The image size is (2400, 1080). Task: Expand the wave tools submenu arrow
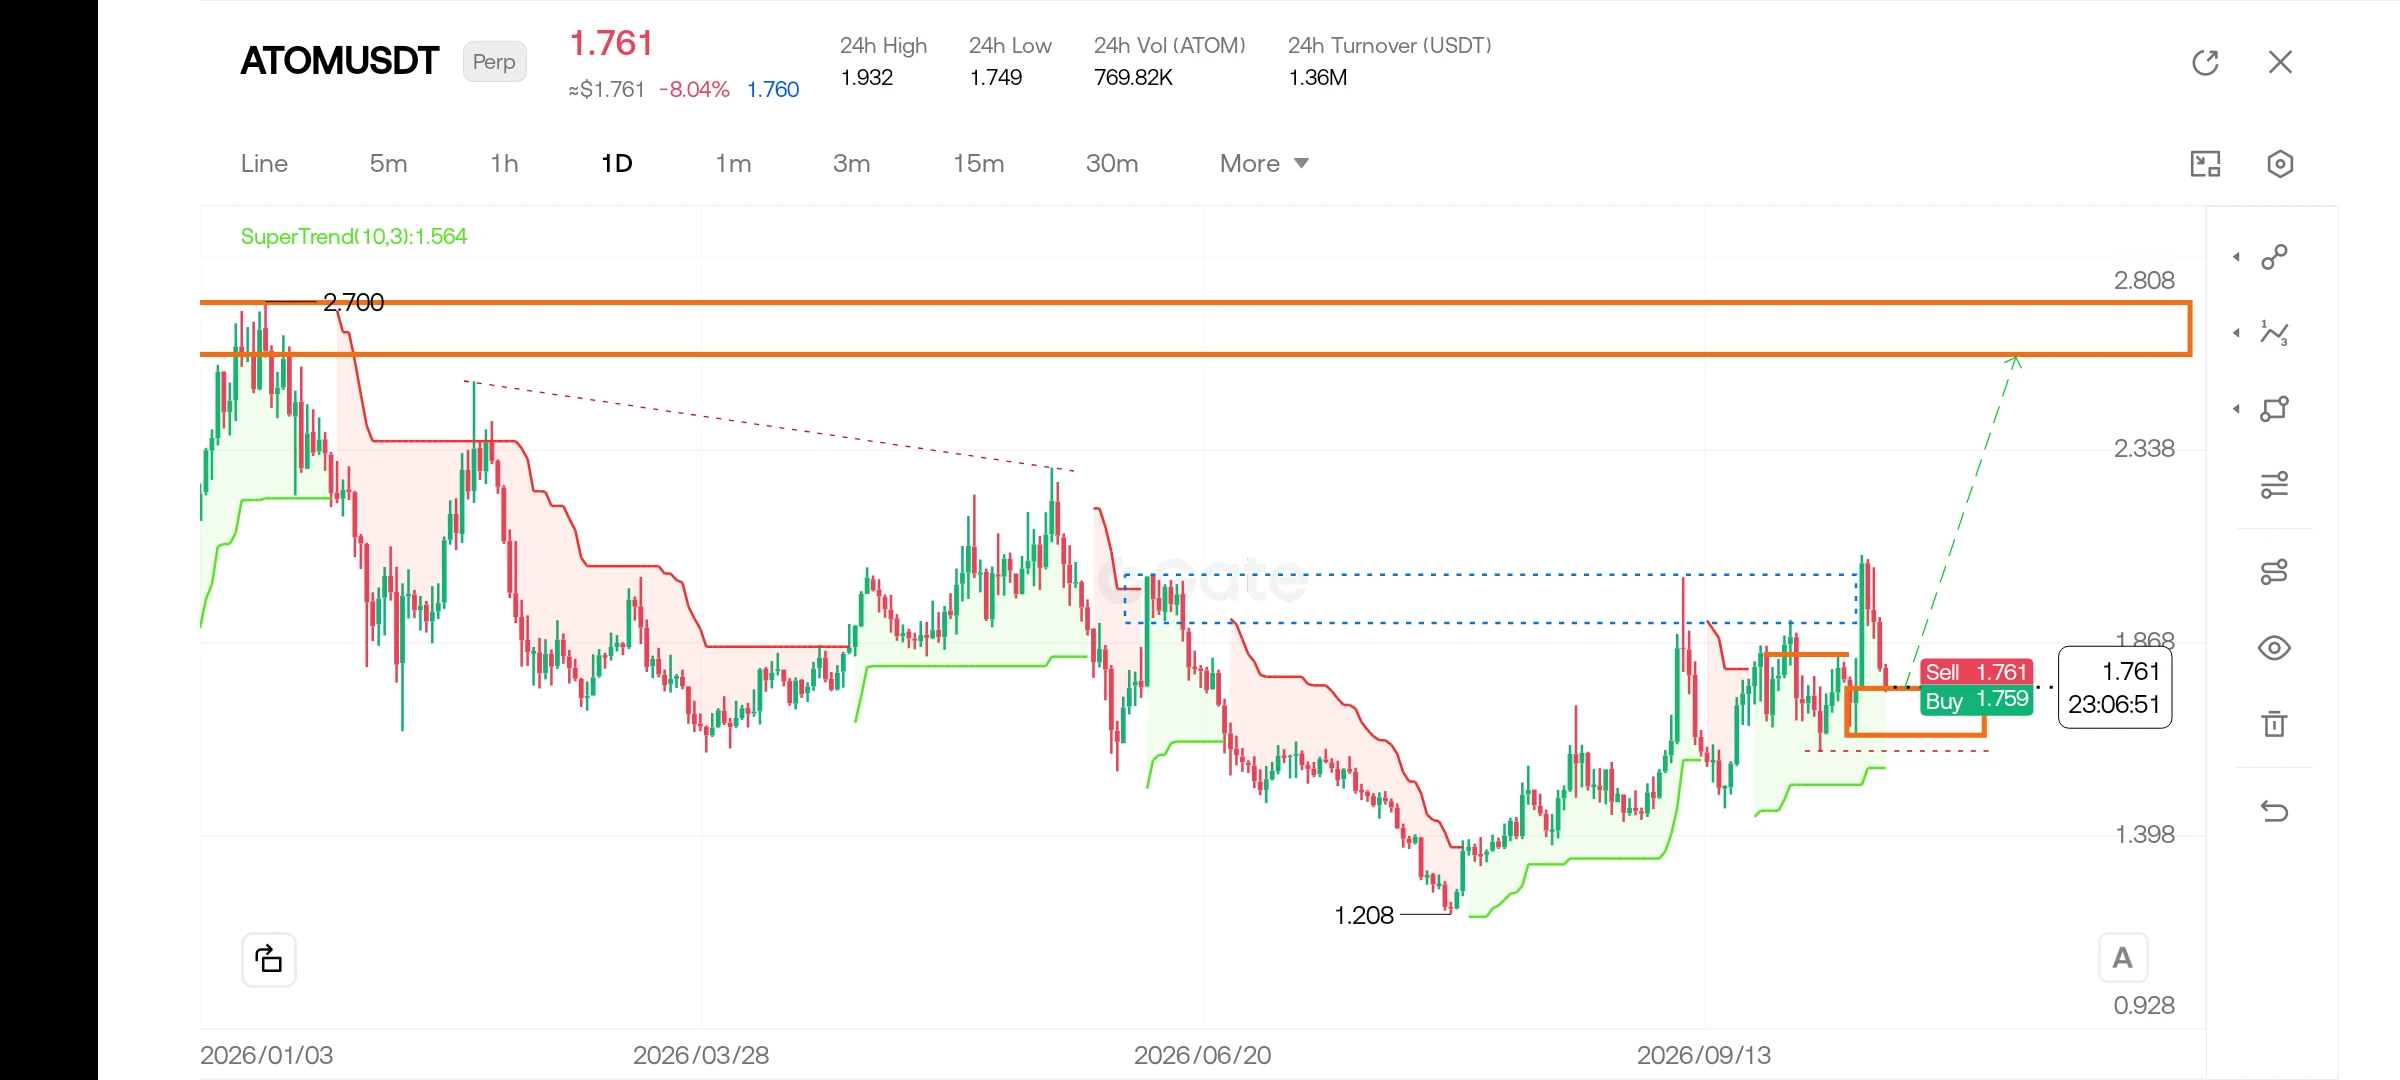pos(2236,333)
